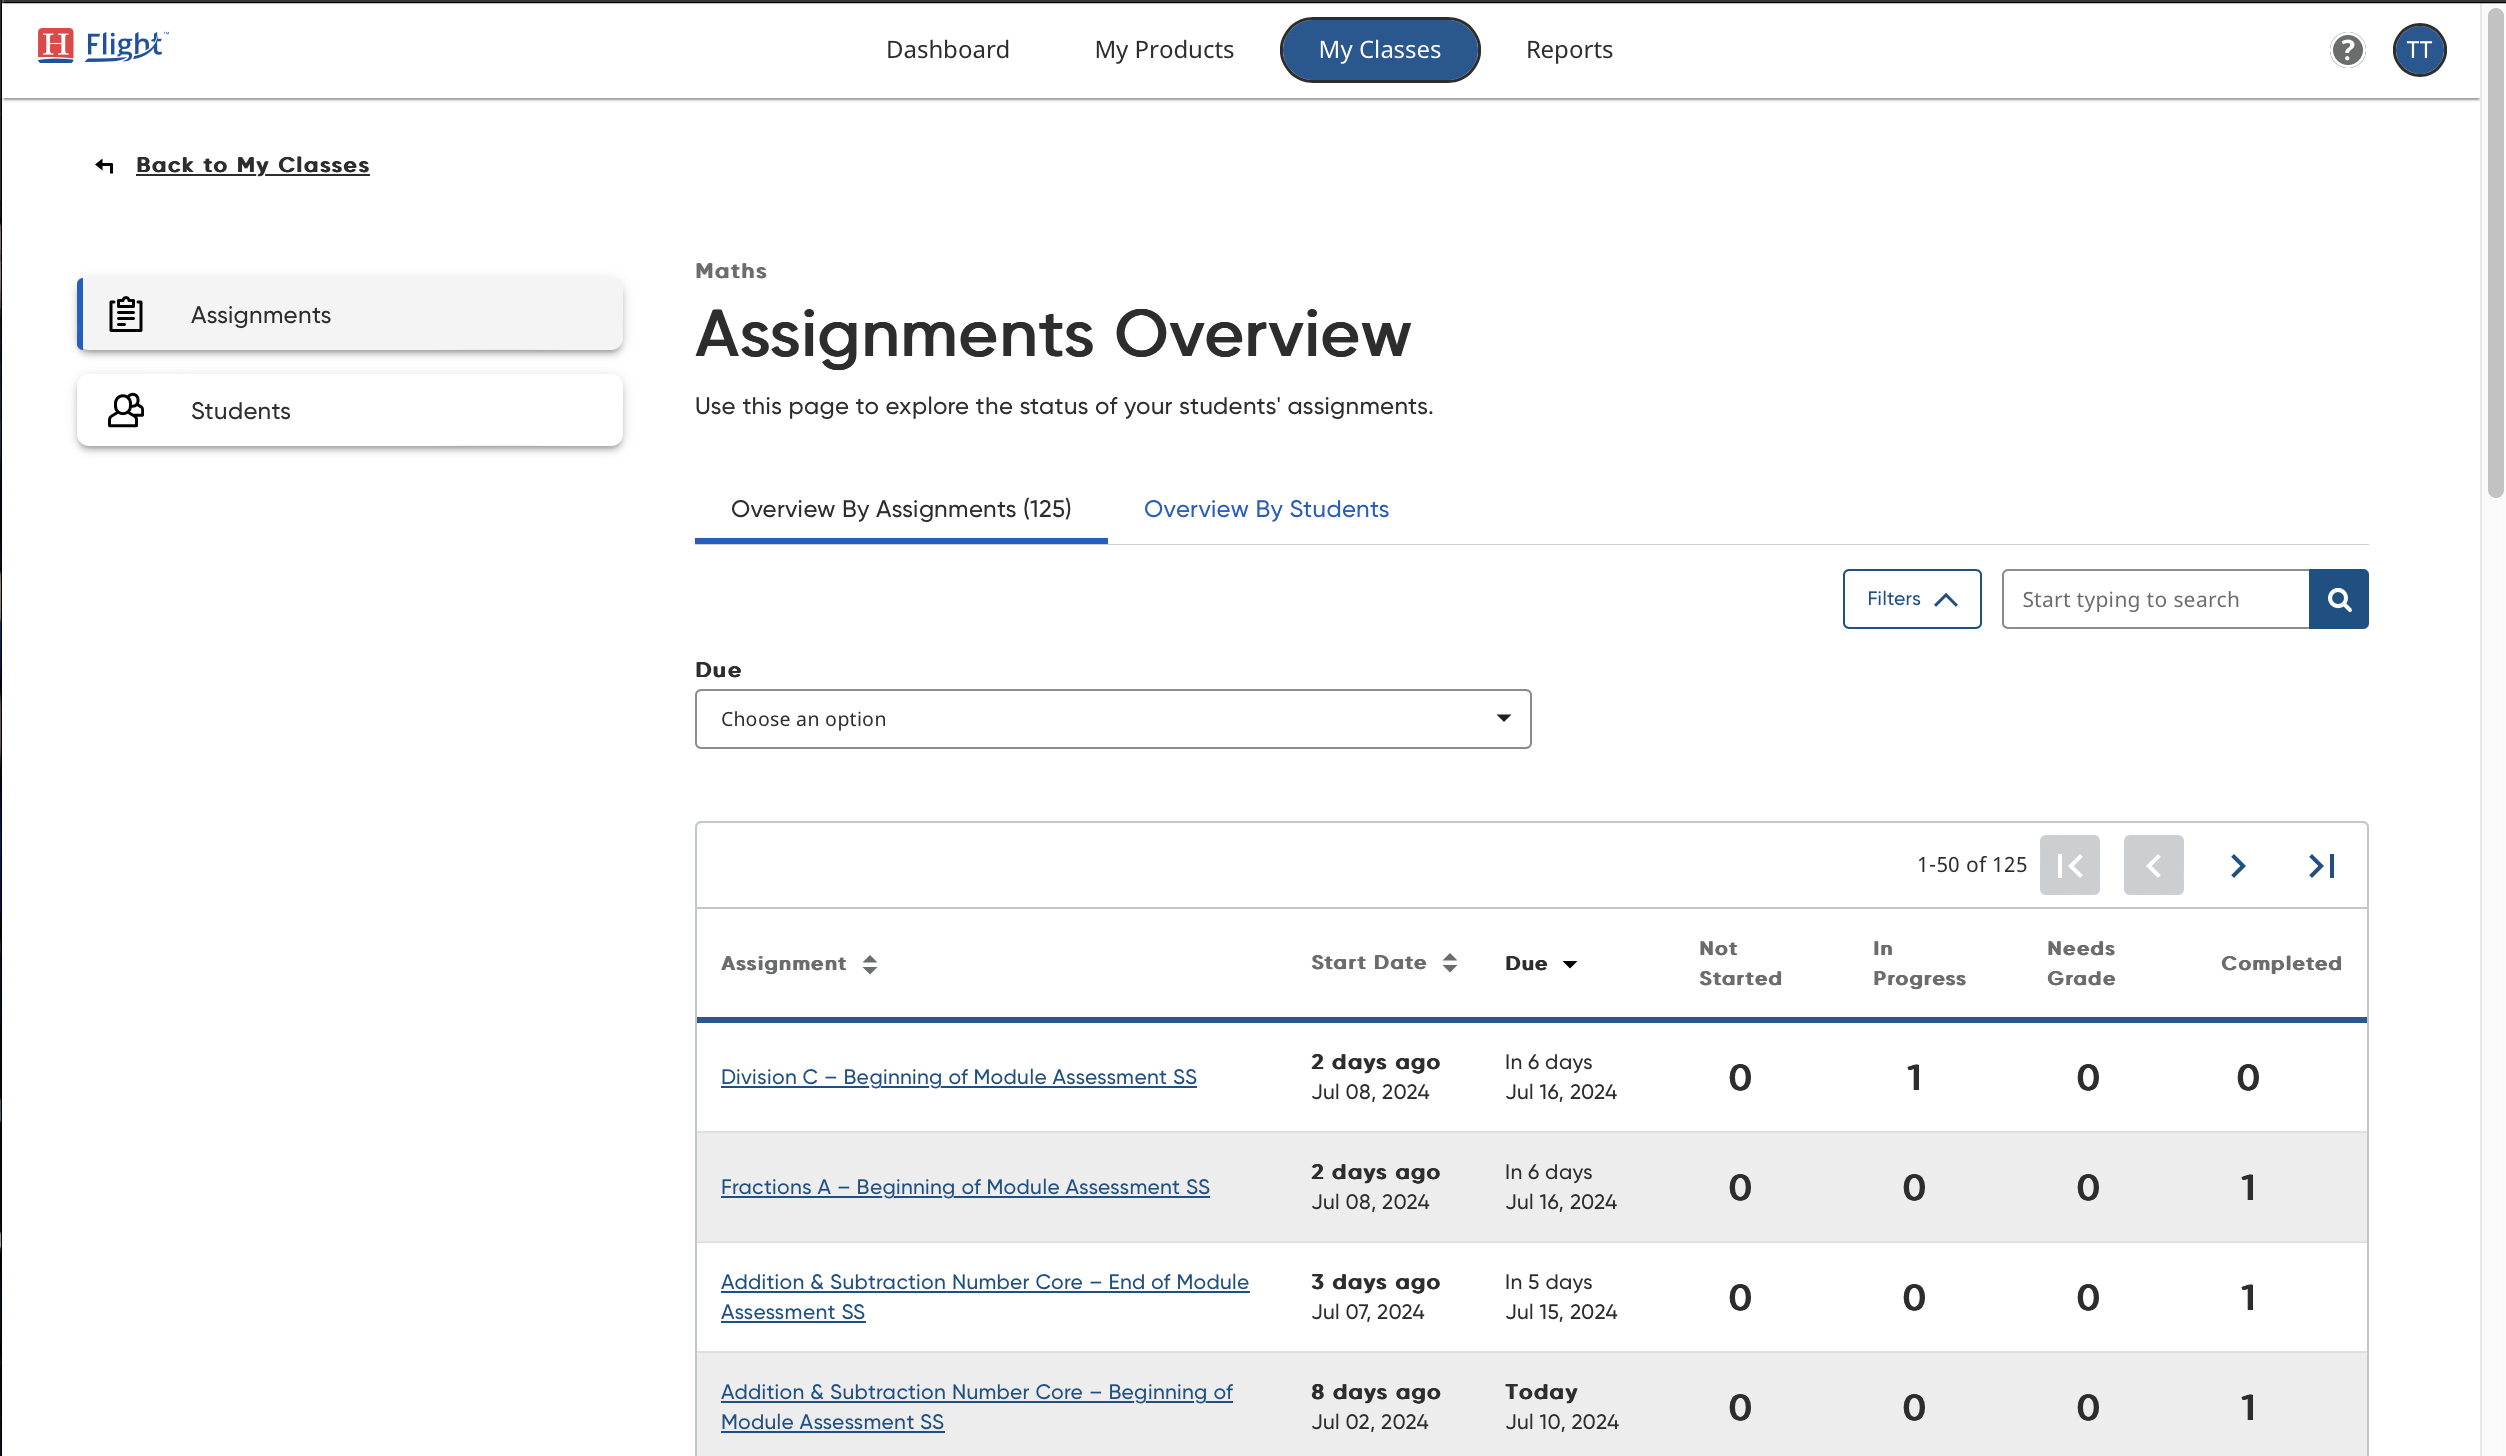Viewport: 2506px width, 1456px height.
Task: Open Division C Beginning of Module Assessment
Action: (x=958, y=1077)
